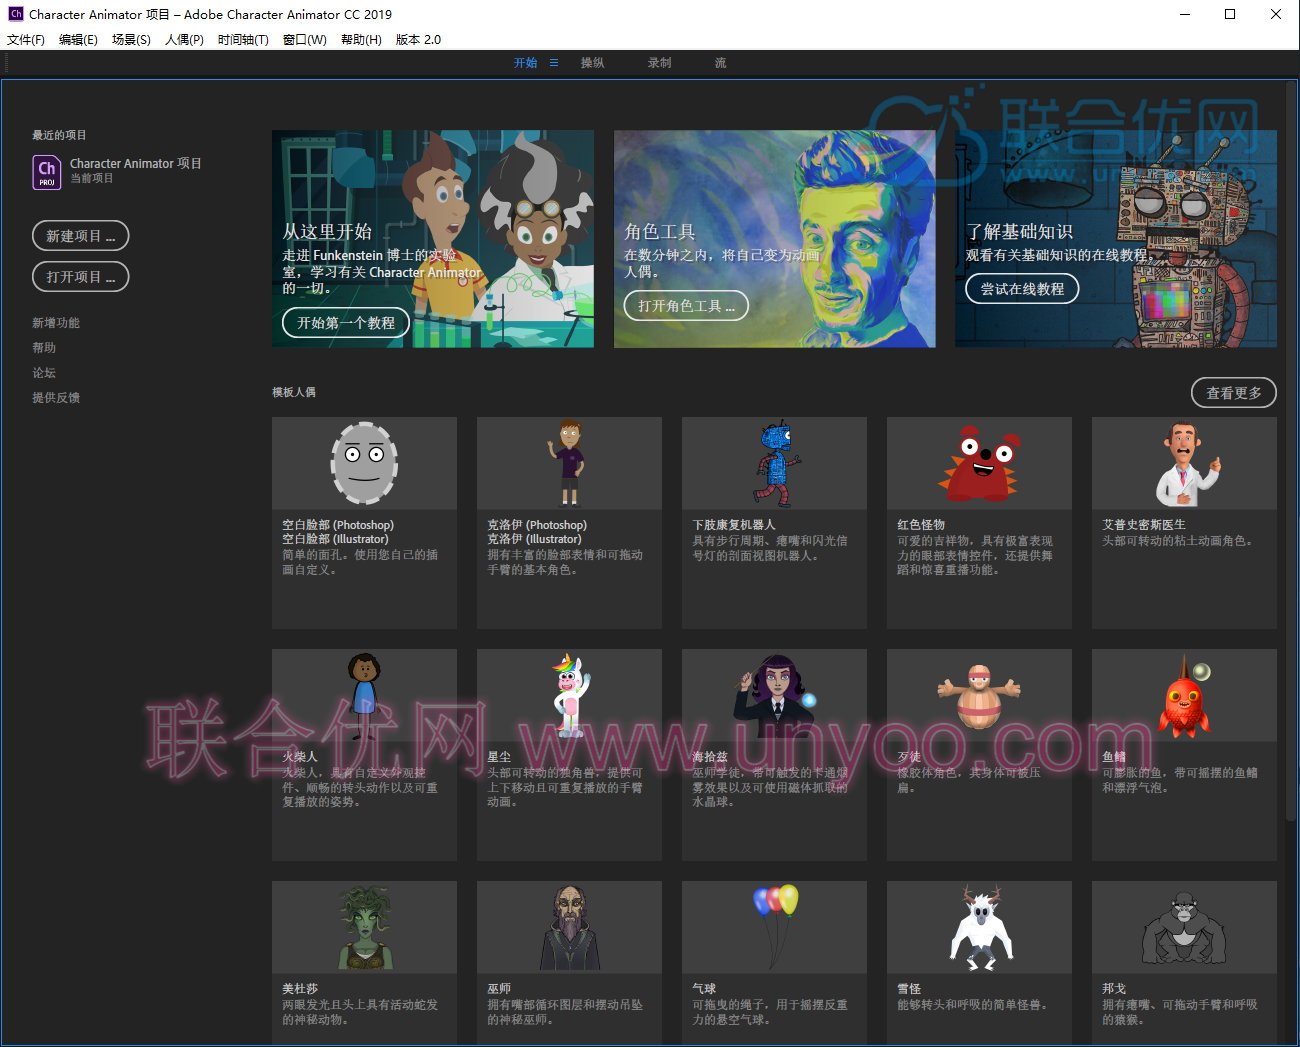The width and height of the screenshot is (1300, 1047).
Task: Open the 文件(F) menu
Action: [x=26, y=40]
